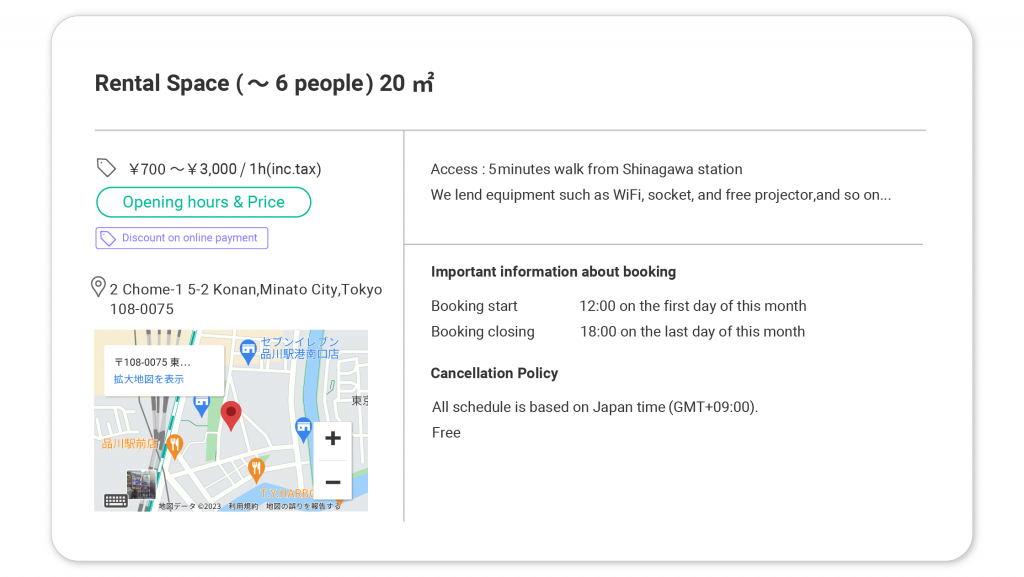
Task: Open the map keyboard shortcuts icon
Action: point(116,501)
